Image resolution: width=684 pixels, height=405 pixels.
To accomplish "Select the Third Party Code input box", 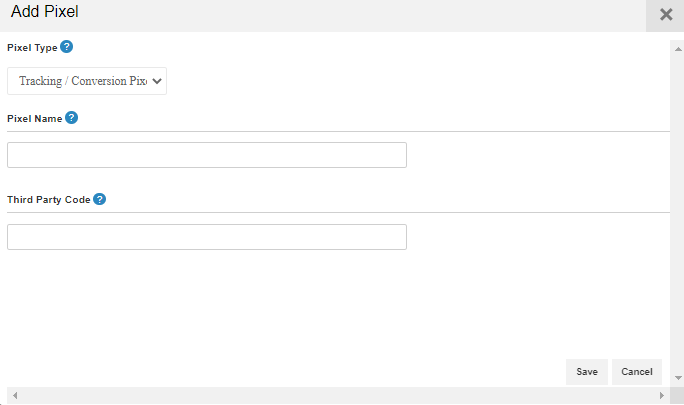I will [207, 237].
